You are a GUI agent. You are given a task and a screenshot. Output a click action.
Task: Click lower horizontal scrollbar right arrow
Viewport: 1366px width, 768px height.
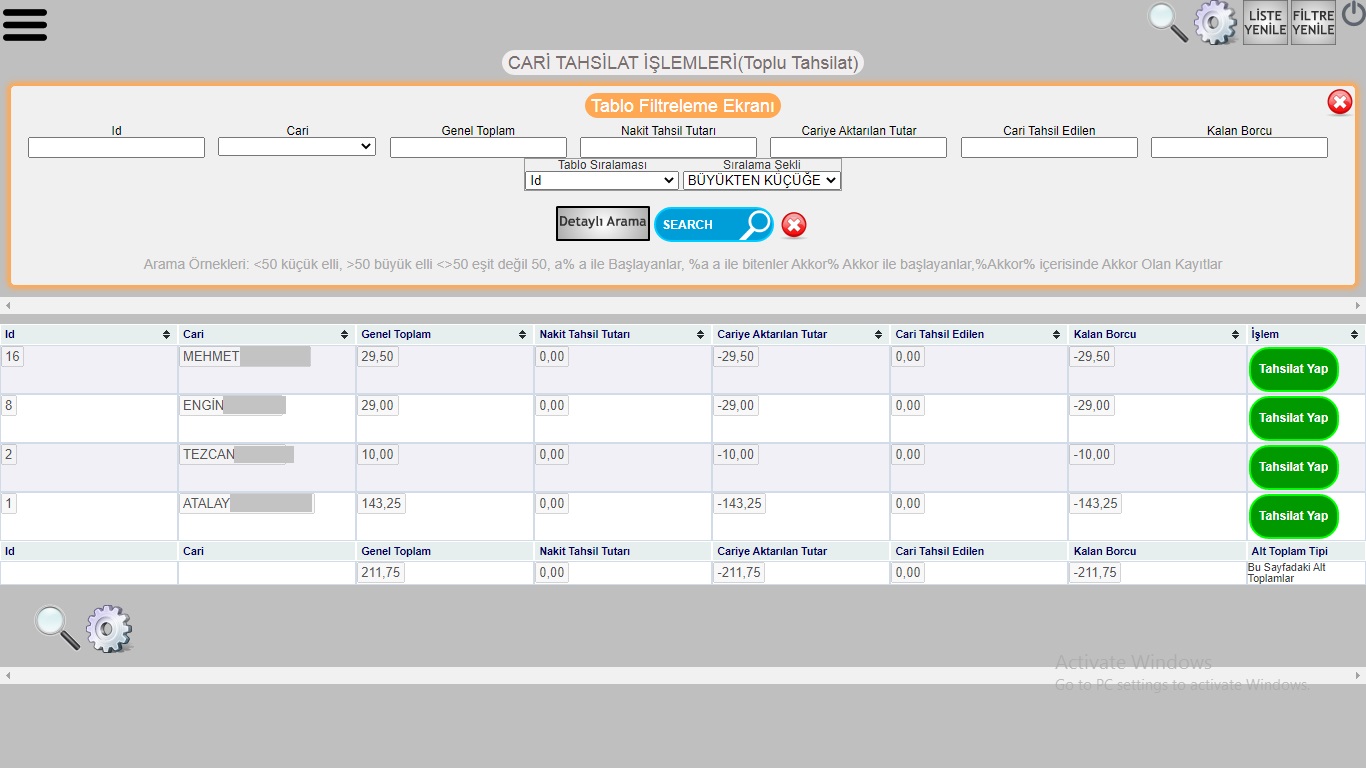pyautogui.click(x=1358, y=676)
